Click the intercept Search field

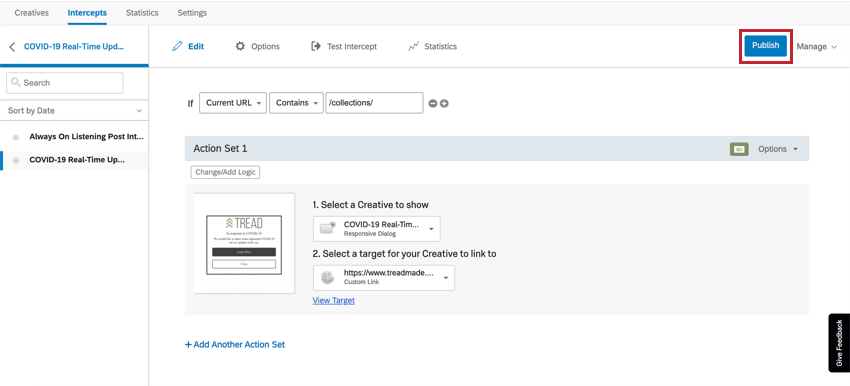point(65,83)
